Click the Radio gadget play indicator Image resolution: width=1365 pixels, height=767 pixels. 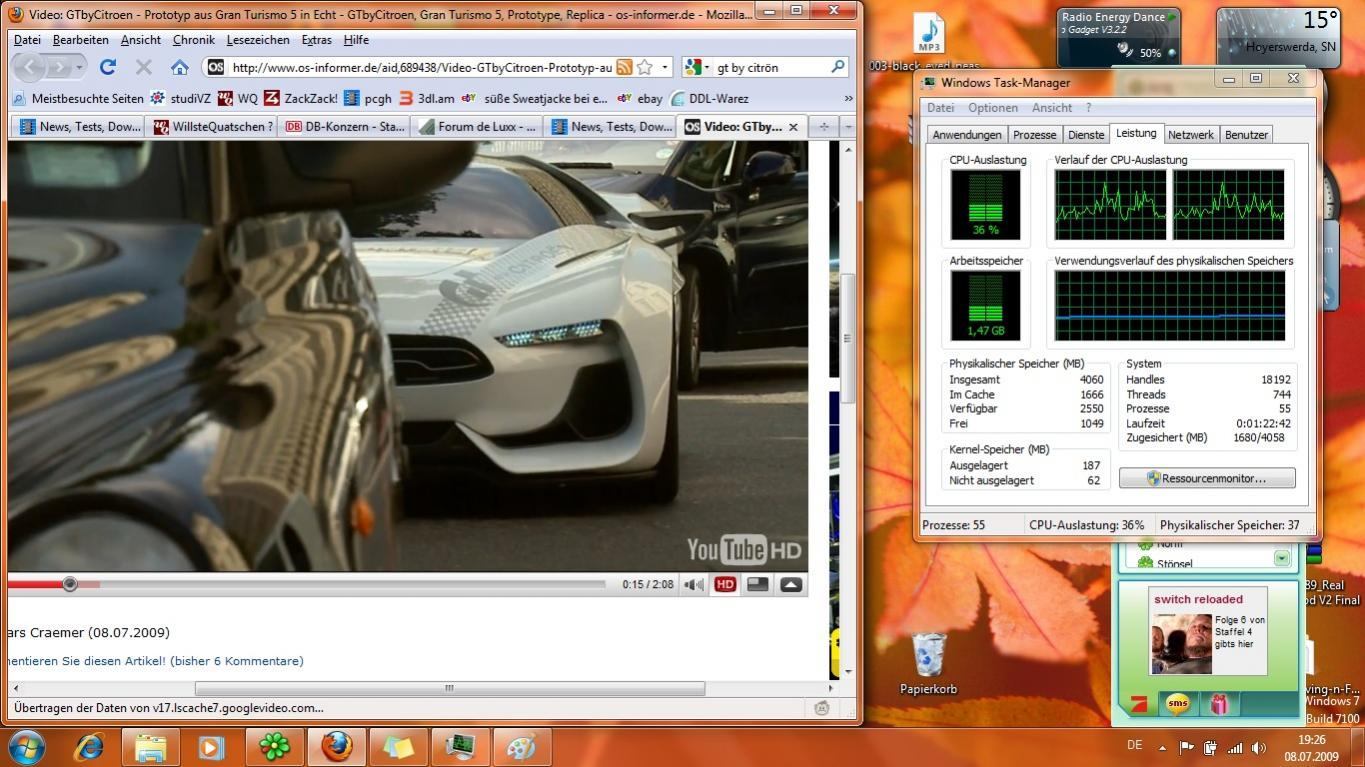(x=1172, y=17)
